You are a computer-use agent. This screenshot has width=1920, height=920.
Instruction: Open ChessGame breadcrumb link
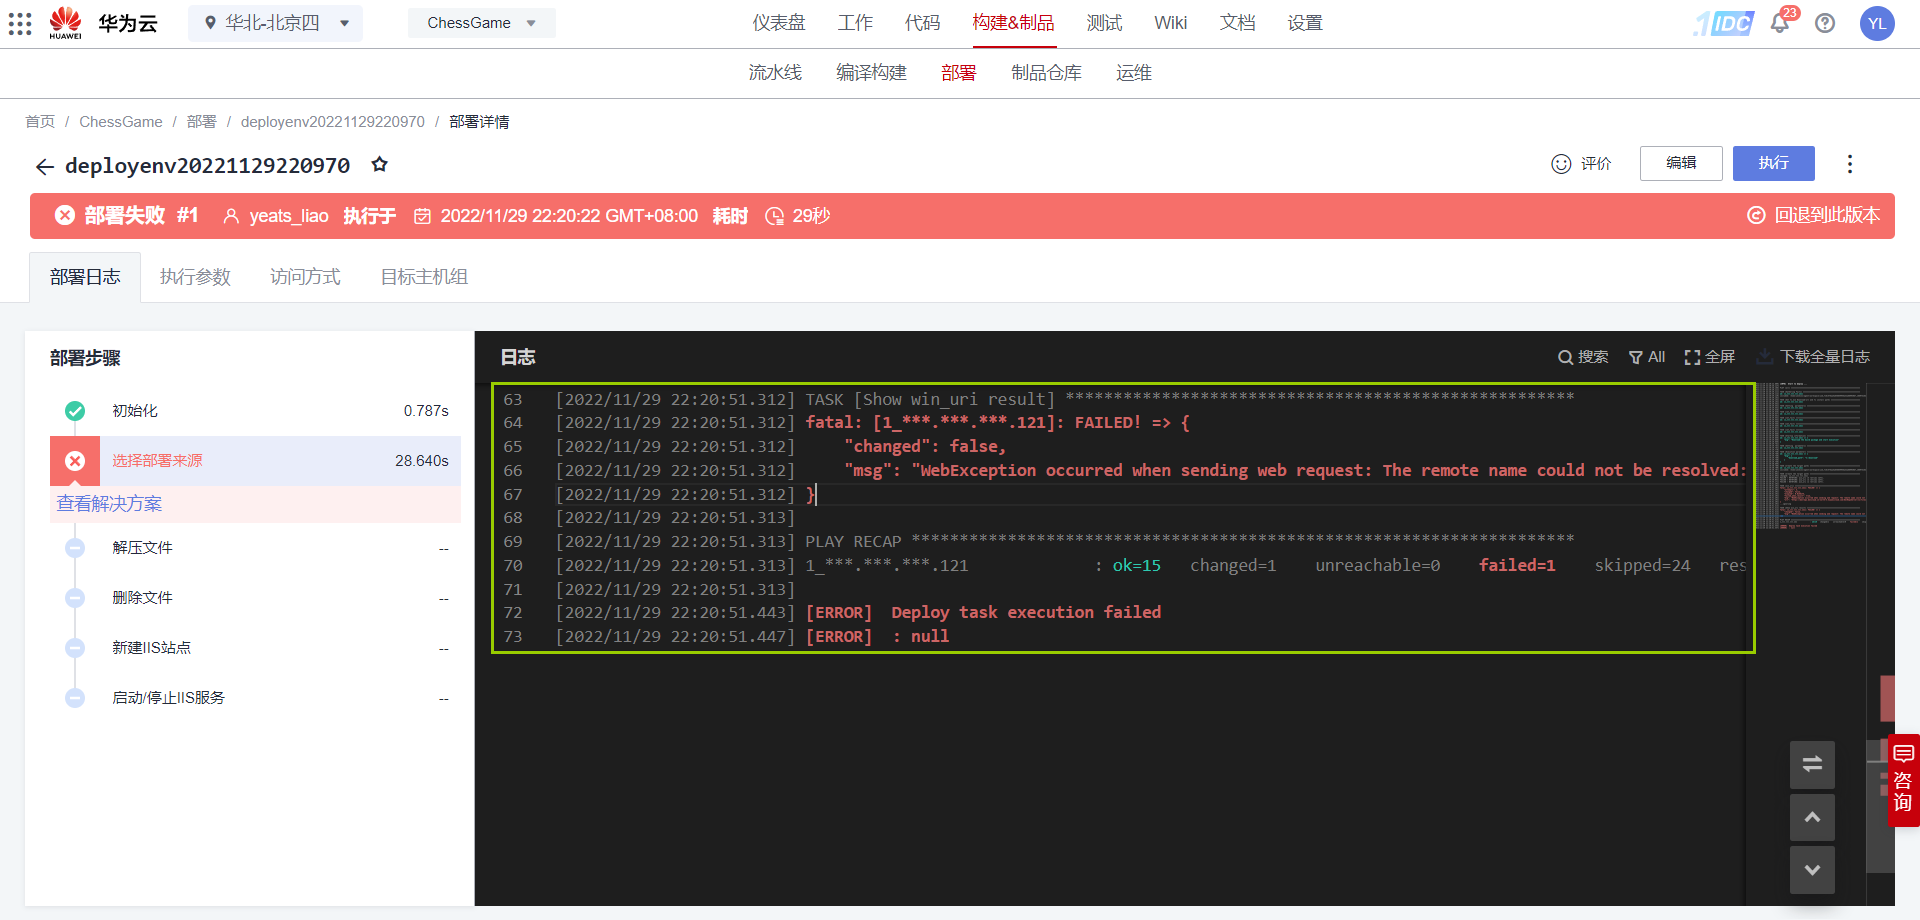click(121, 121)
